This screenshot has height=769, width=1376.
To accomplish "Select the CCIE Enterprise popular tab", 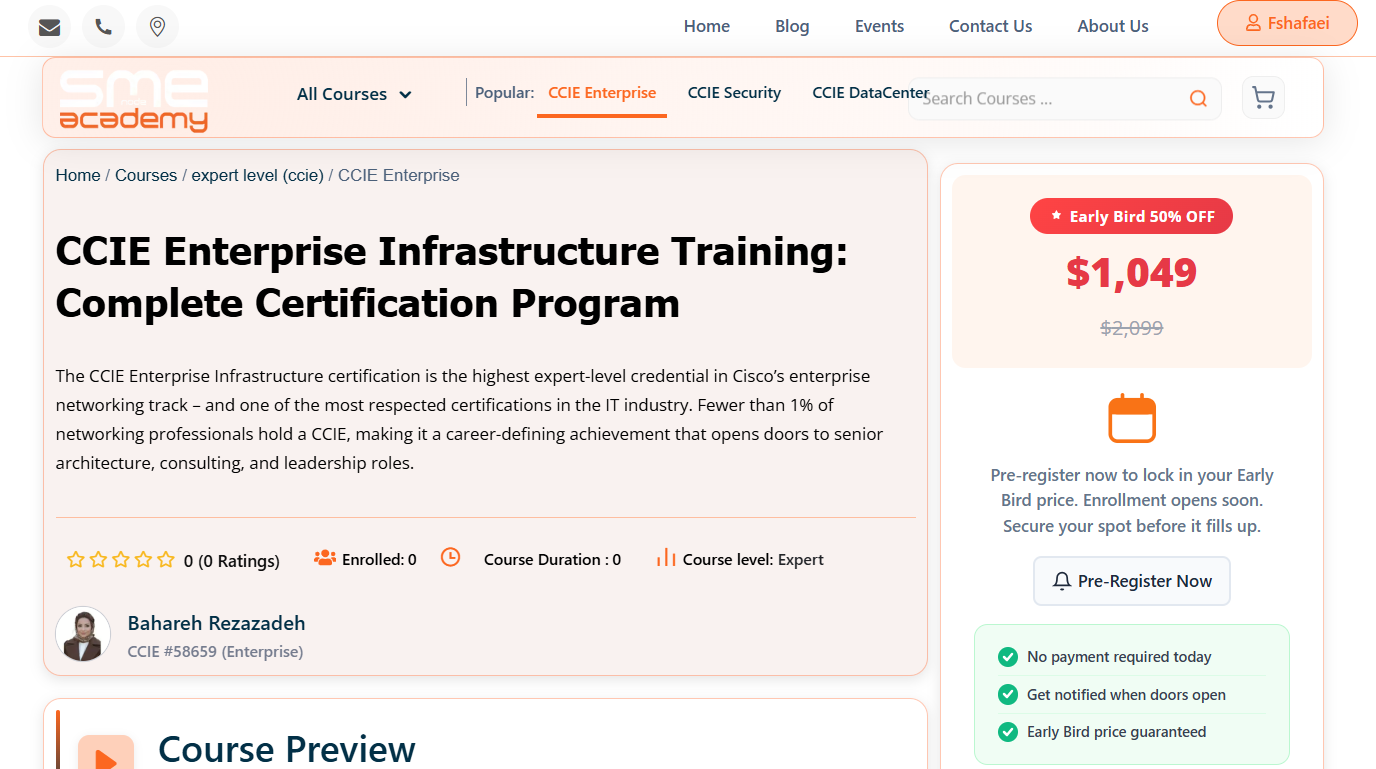I will point(602,93).
